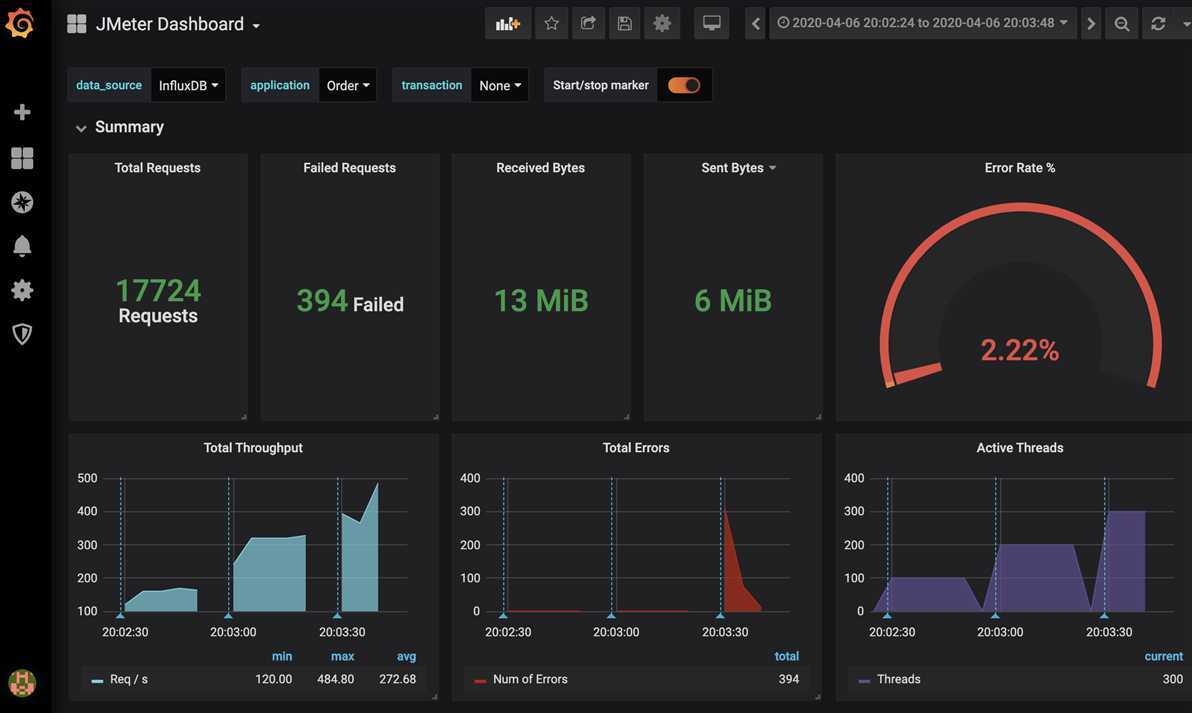Click the user avatar in sidebar

(22, 683)
